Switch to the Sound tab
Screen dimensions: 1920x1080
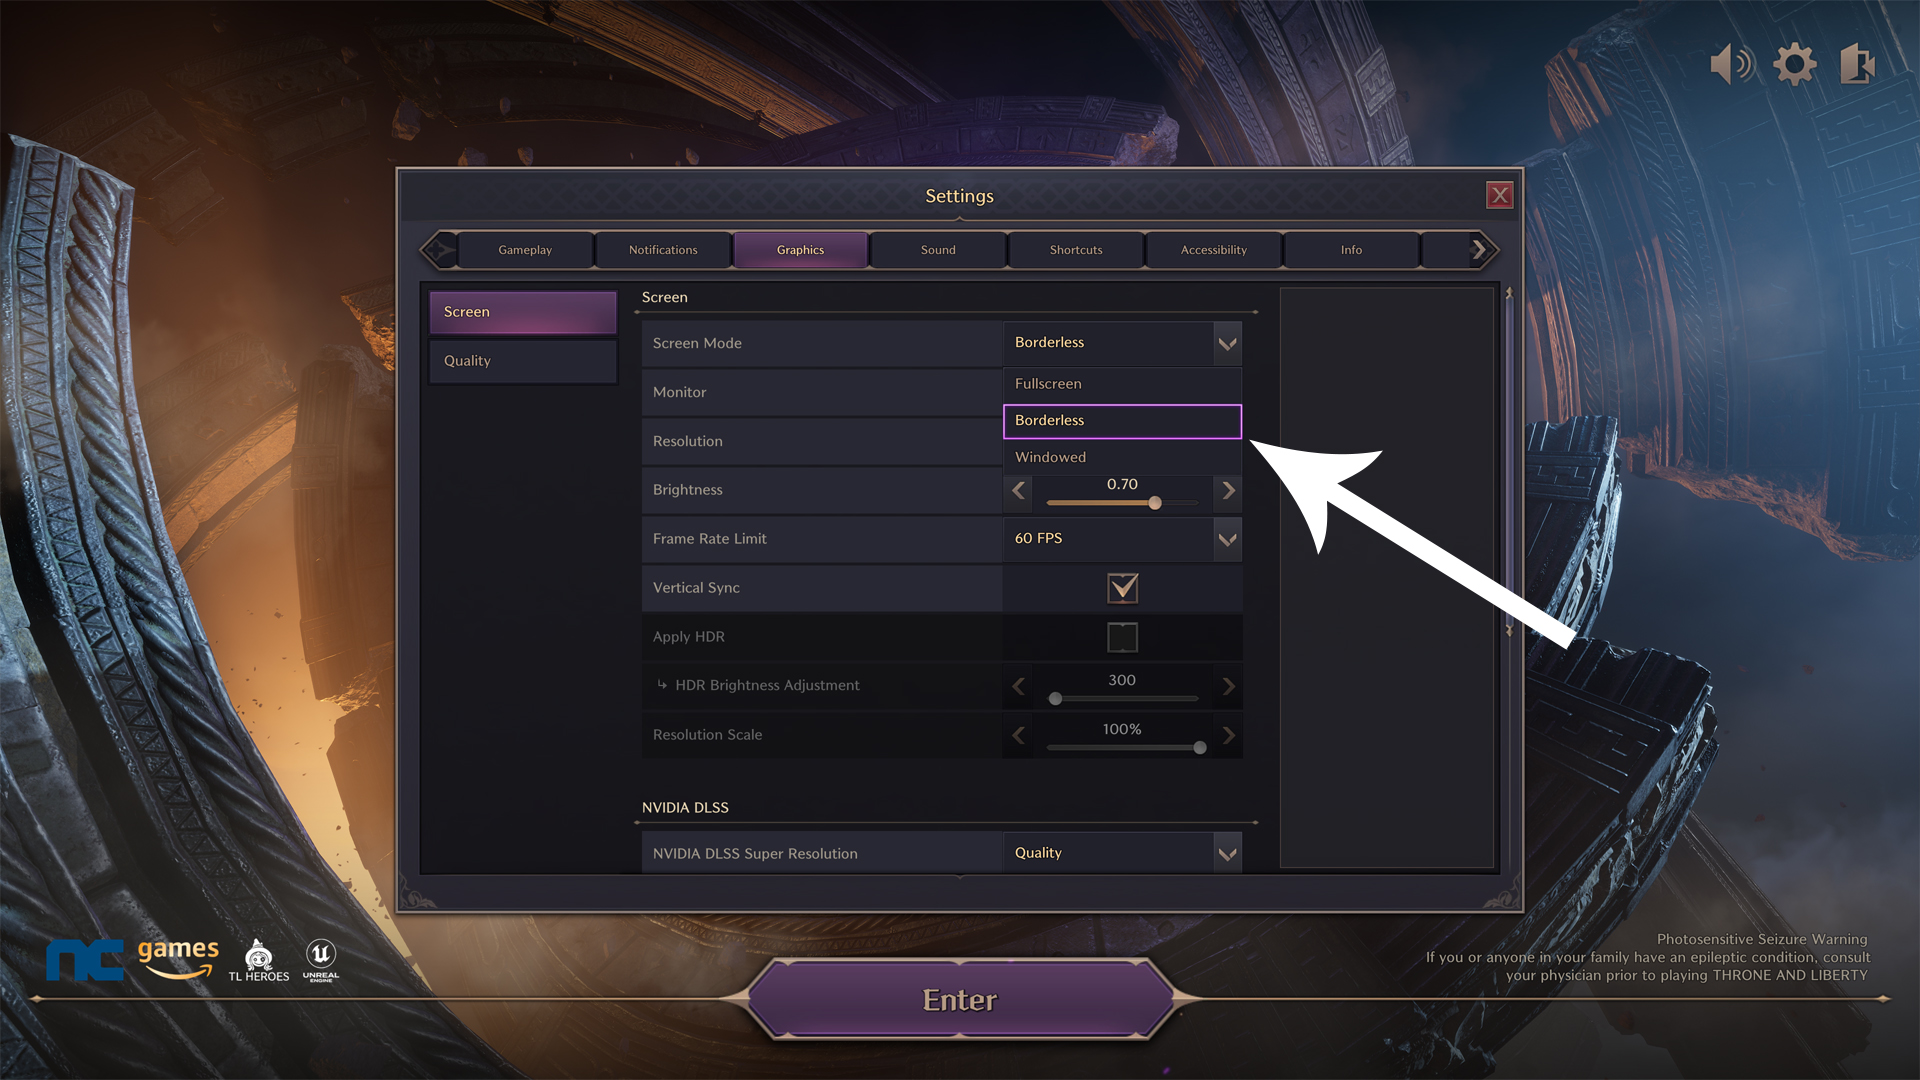(x=938, y=249)
